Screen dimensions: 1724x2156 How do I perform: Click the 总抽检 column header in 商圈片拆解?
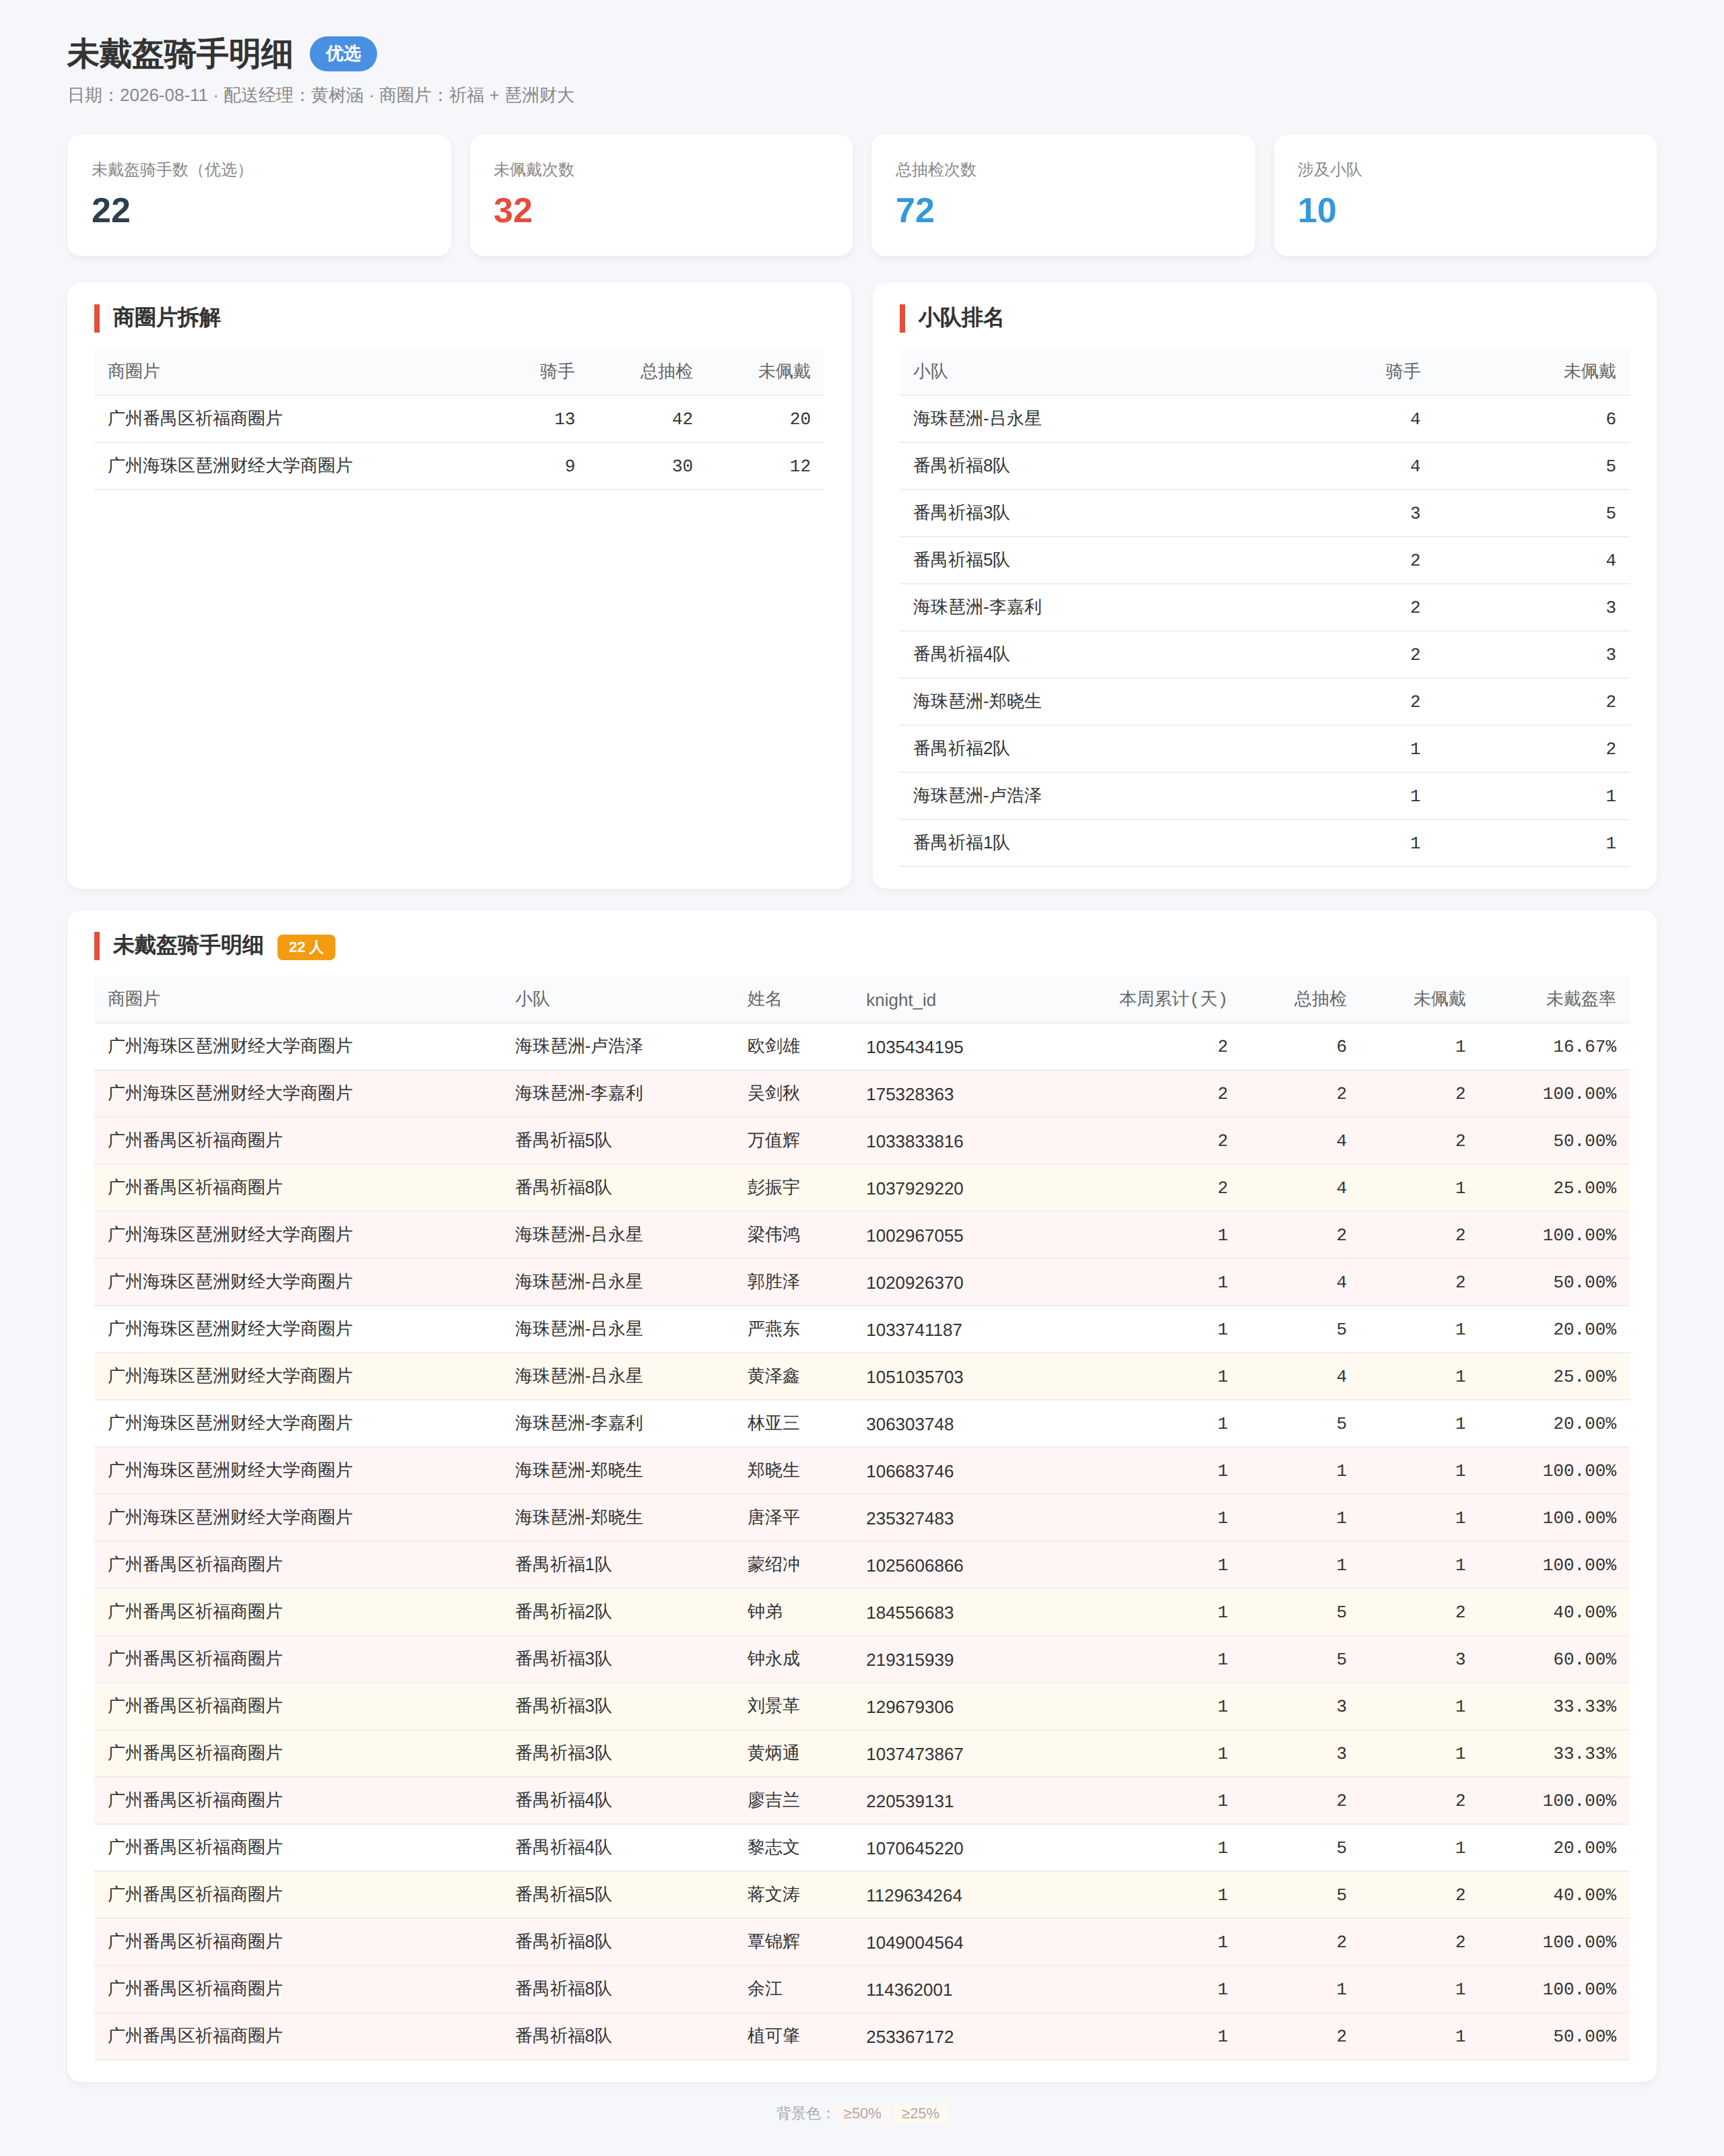[x=666, y=371]
